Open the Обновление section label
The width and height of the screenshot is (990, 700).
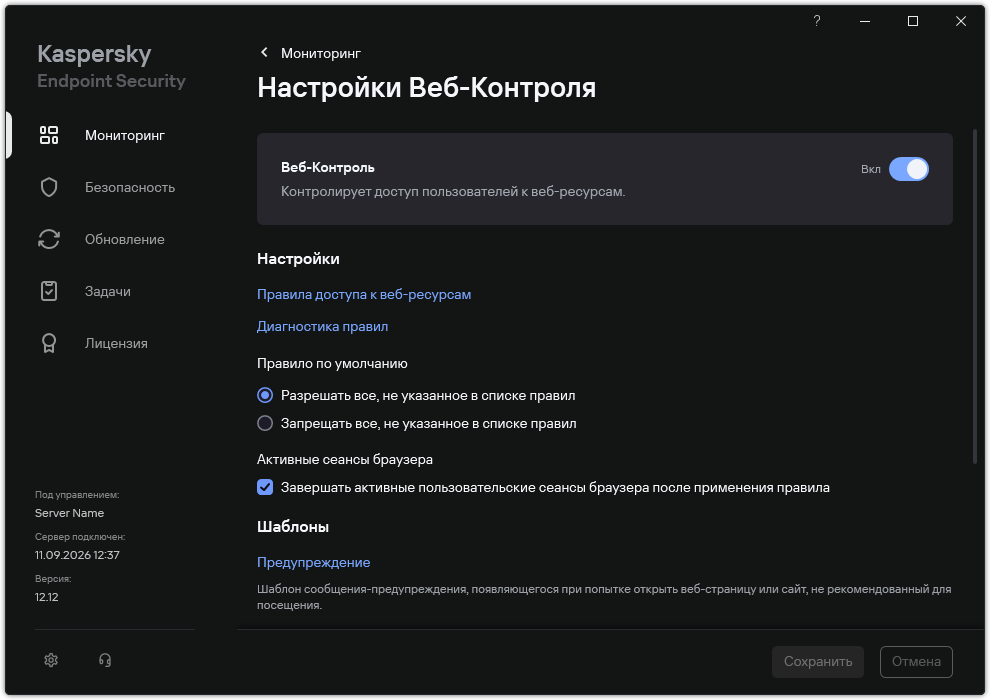tap(125, 240)
